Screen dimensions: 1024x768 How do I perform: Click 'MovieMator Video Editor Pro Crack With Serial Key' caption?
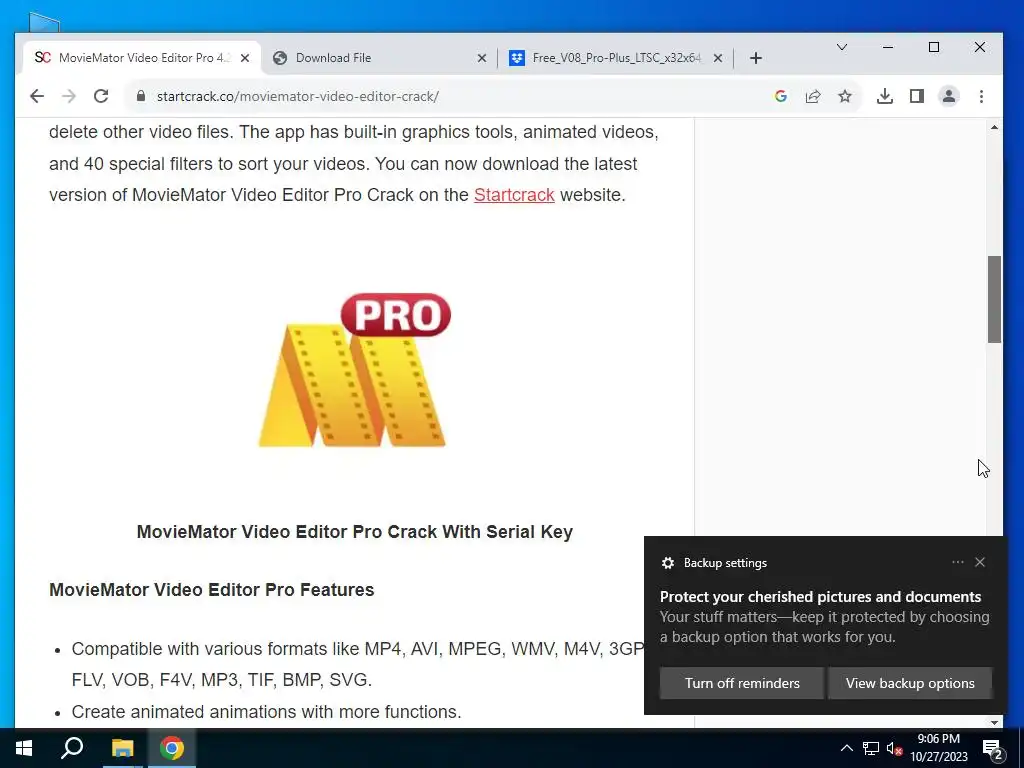(355, 532)
